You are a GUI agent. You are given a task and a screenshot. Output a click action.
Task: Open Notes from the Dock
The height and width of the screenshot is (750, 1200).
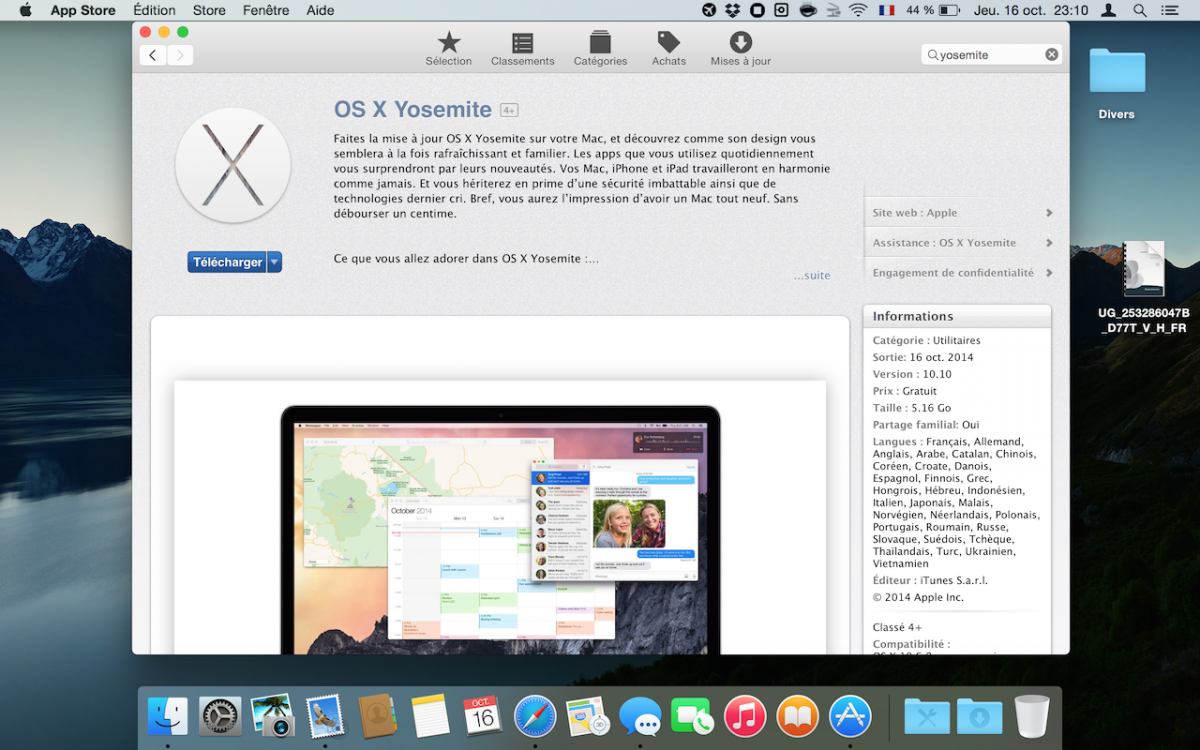coord(430,716)
